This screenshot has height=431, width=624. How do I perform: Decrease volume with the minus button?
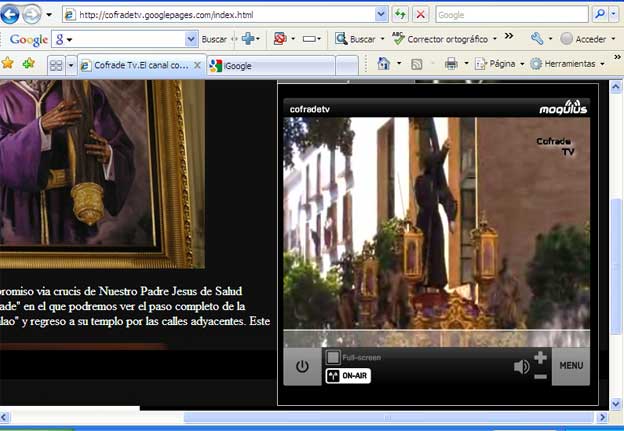tap(541, 376)
